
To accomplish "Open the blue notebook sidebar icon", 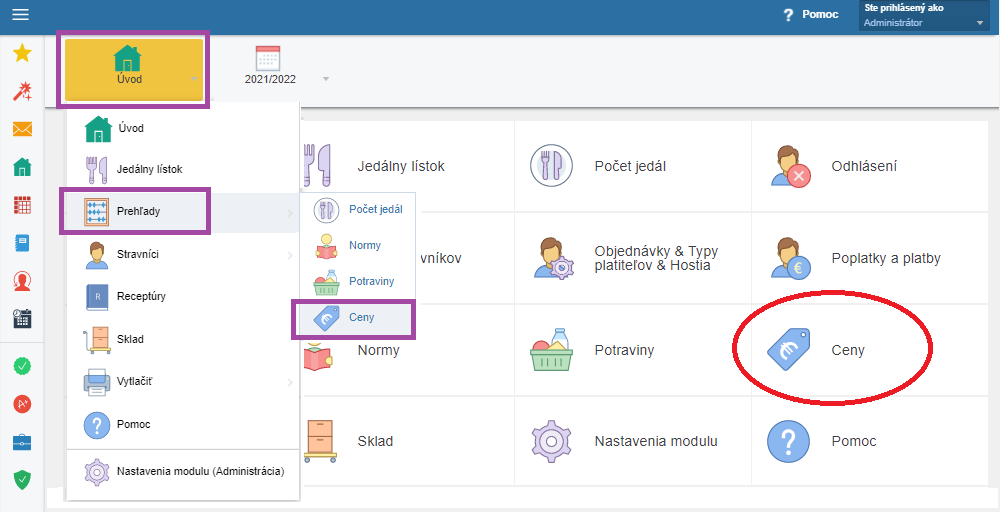I will [x=22, y=243].
